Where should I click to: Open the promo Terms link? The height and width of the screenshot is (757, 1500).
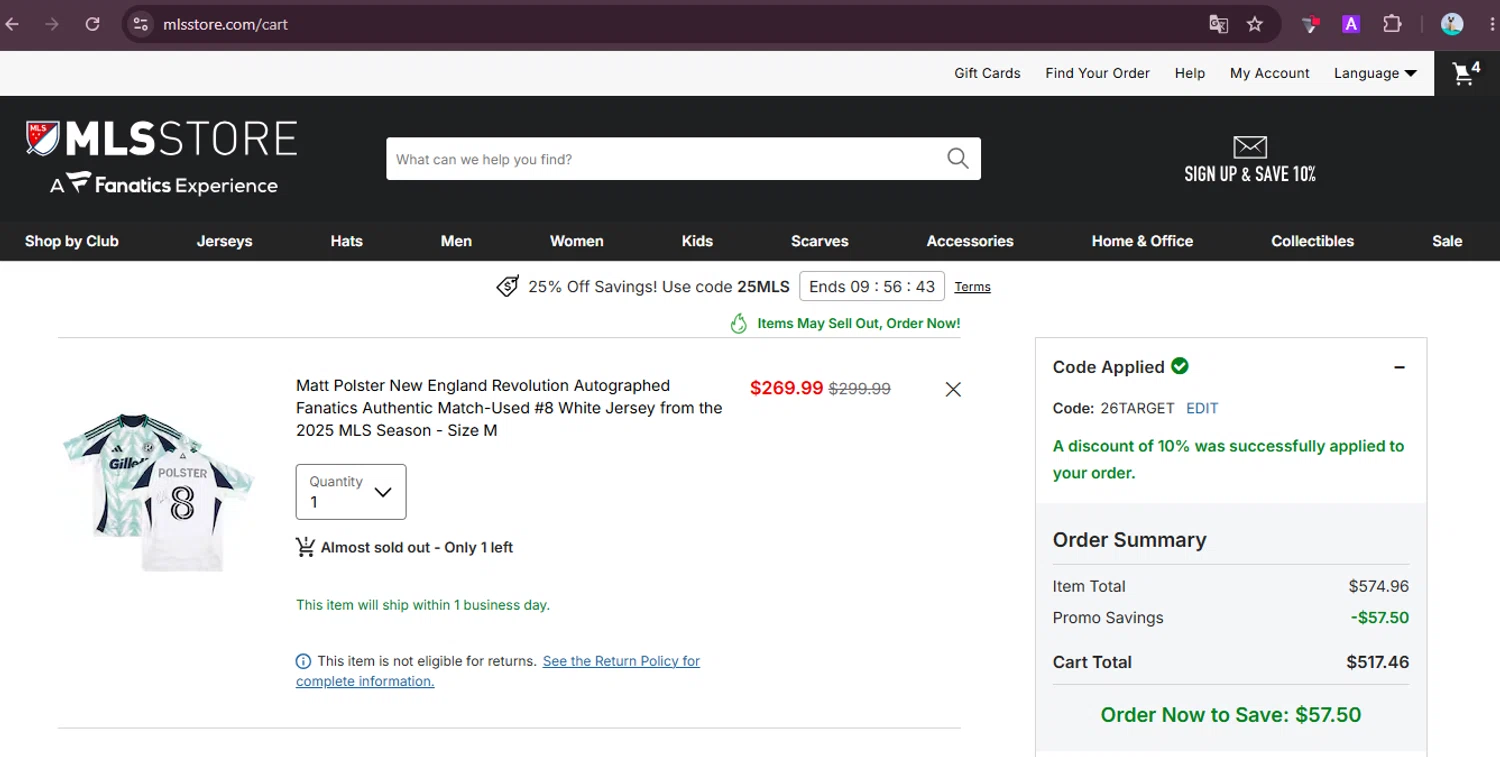(972, 287)
